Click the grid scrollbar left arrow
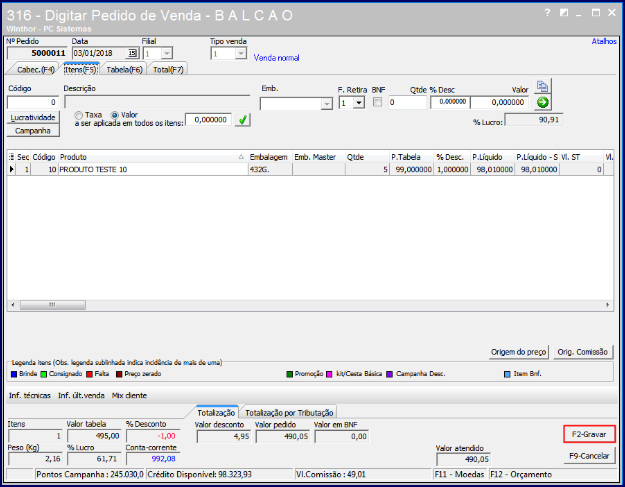 (13, 305)
